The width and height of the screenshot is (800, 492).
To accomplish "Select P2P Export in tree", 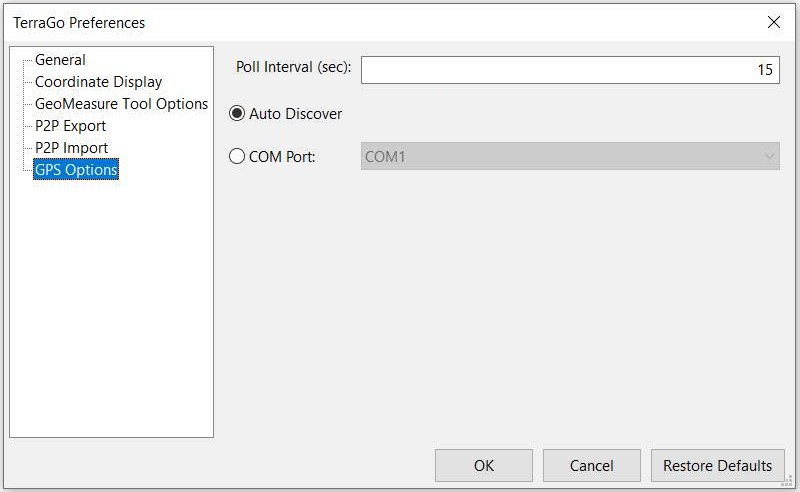I will click(x=70, y=126).
